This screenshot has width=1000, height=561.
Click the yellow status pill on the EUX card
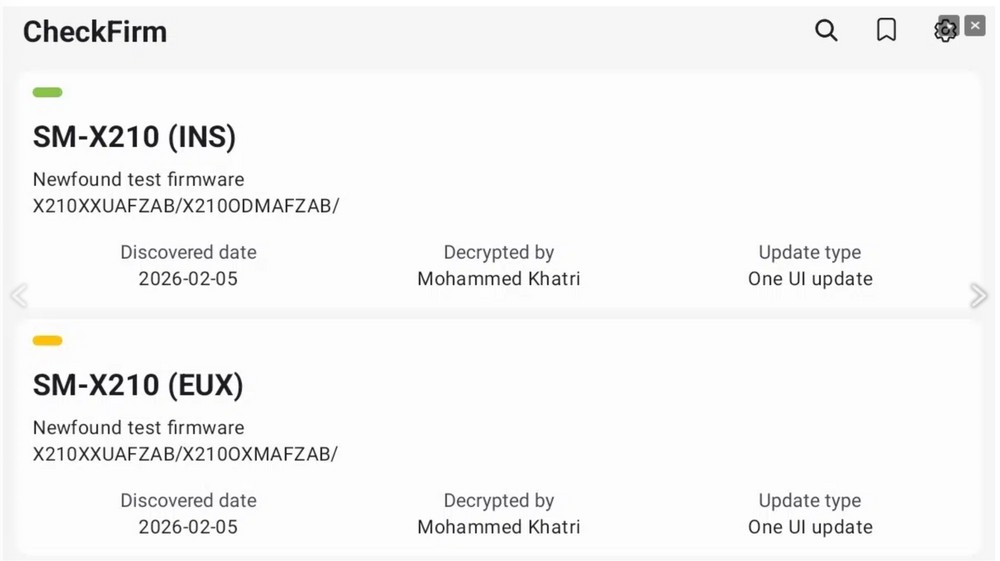(x=47, y=341)
